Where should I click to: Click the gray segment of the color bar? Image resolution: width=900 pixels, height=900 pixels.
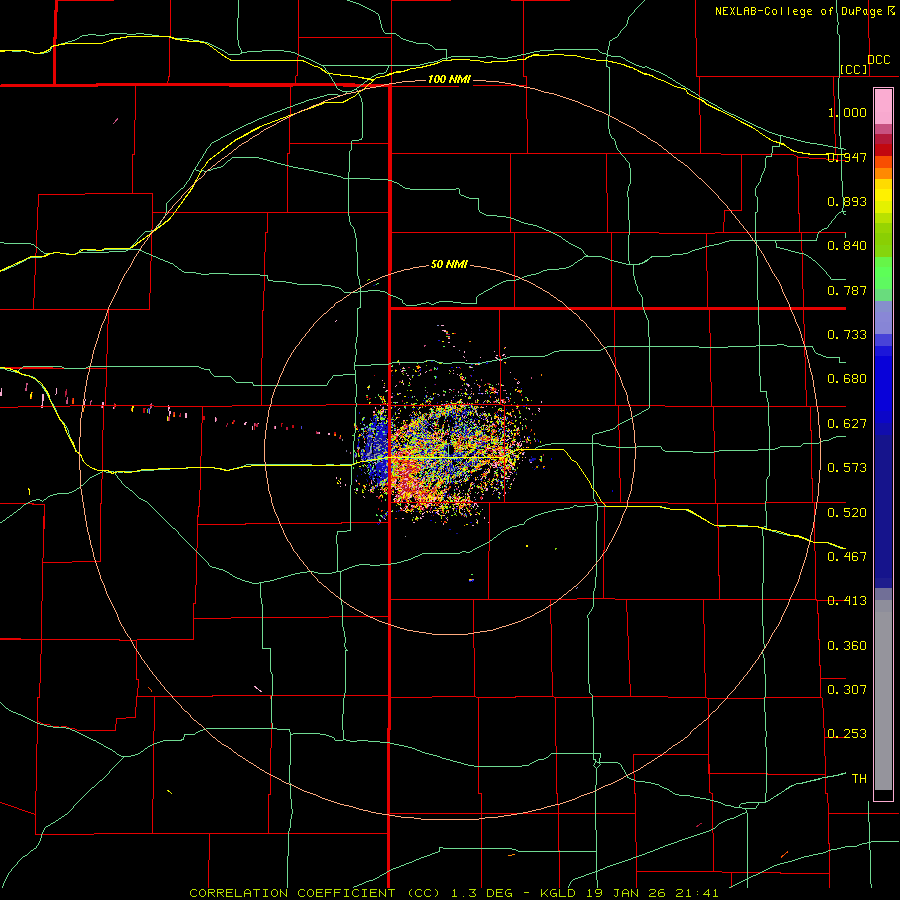pyautogui.click(x=883, y=695)
